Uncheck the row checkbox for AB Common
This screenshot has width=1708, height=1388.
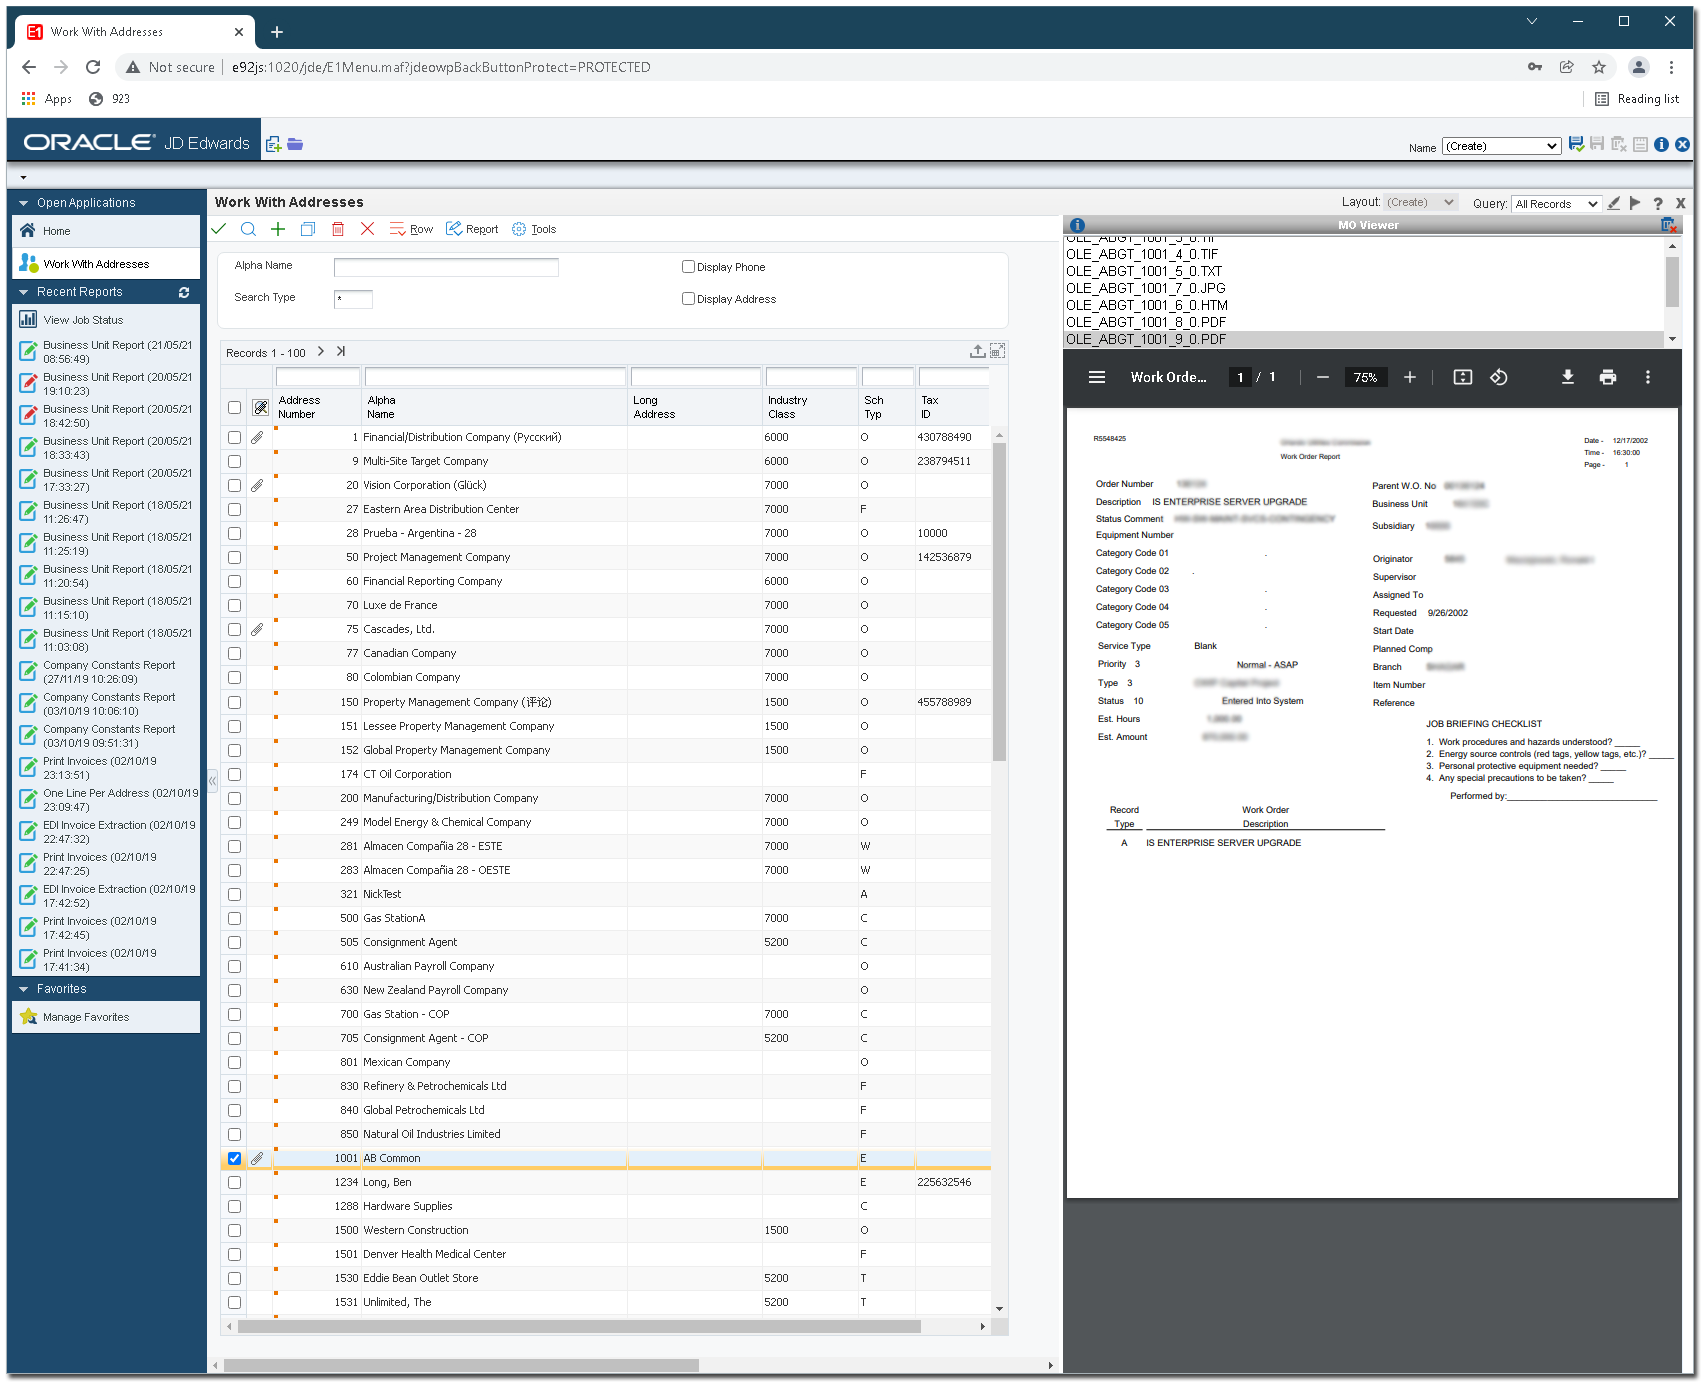234,1158
